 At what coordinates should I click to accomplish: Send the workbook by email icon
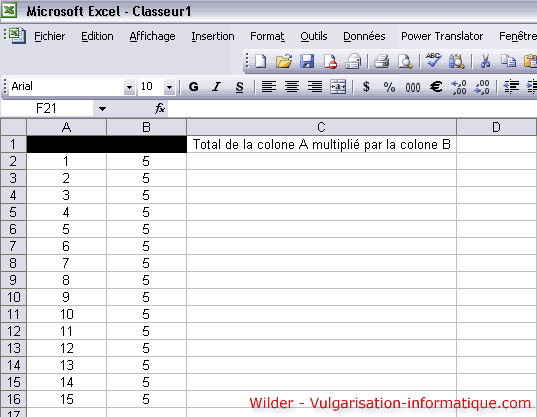tap(353, 62)
